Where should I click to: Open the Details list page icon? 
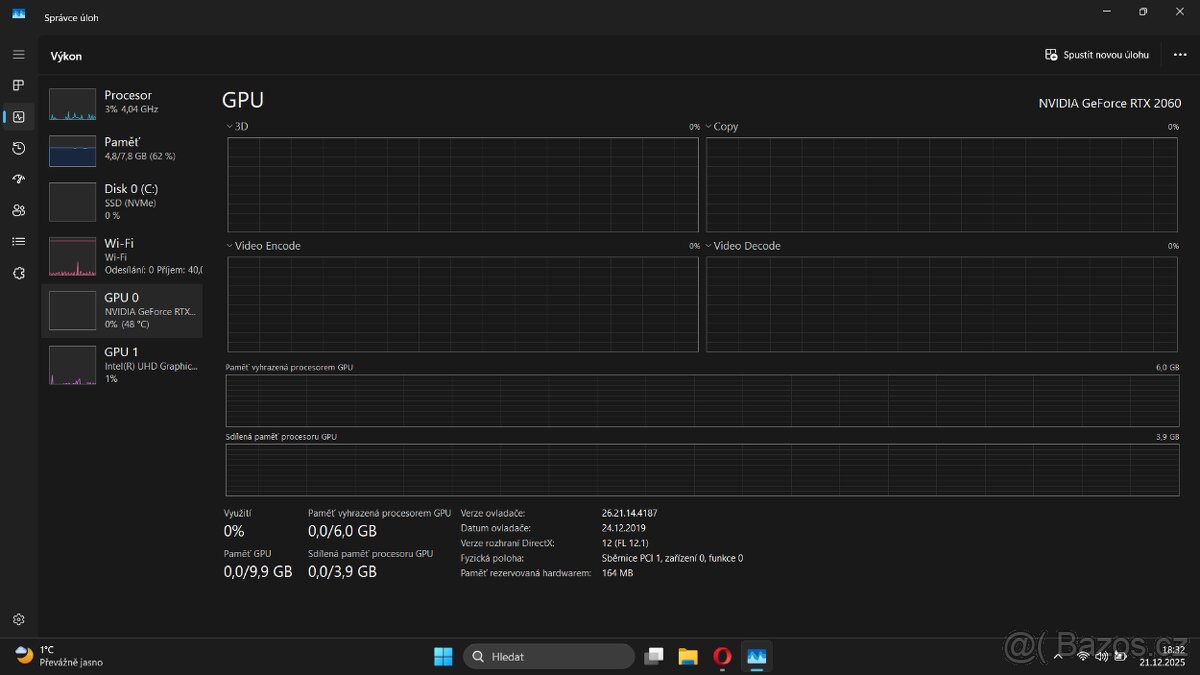18,241
